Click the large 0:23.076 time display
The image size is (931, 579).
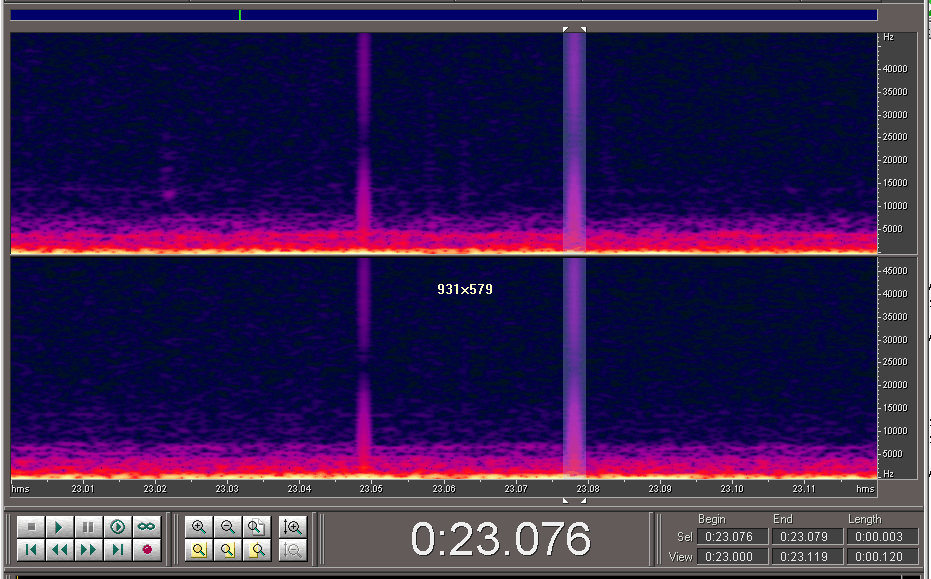click(x=501, y=539)
